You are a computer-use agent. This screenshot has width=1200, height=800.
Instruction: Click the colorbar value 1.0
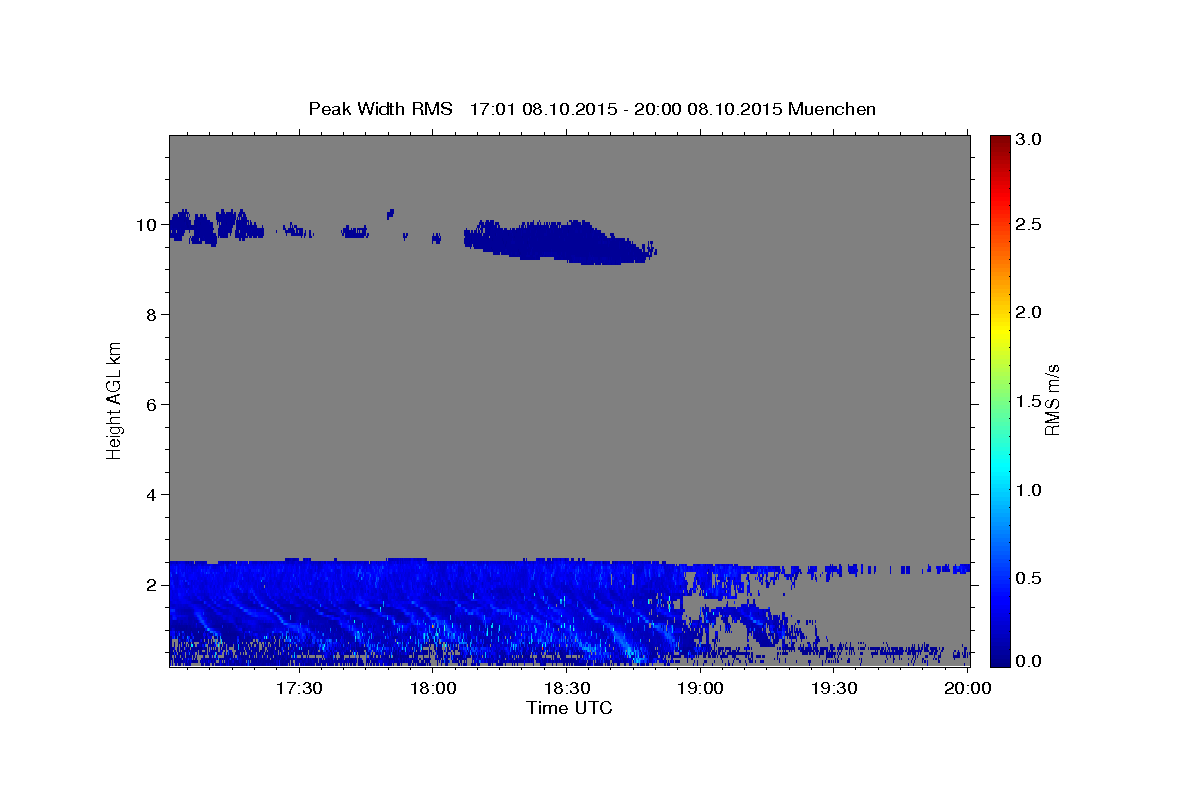tap(1030, 490)
